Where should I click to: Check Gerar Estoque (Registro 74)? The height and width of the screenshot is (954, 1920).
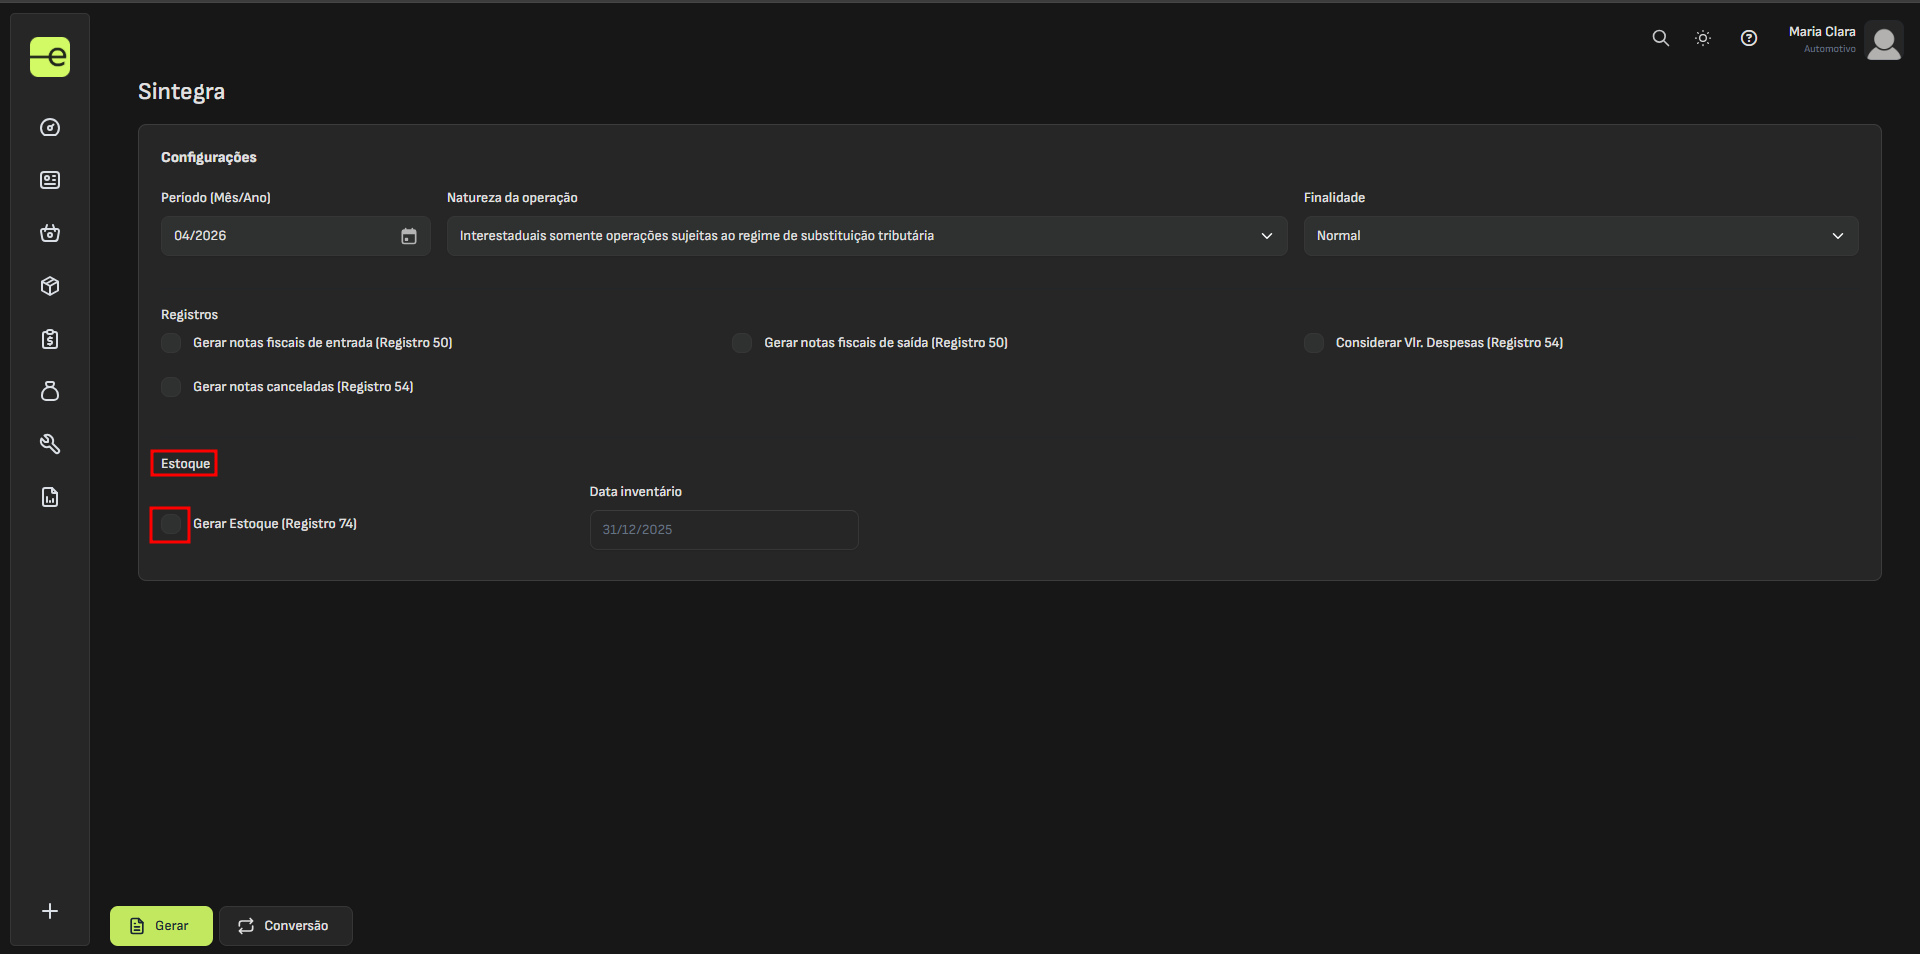(x=171, y=524)
